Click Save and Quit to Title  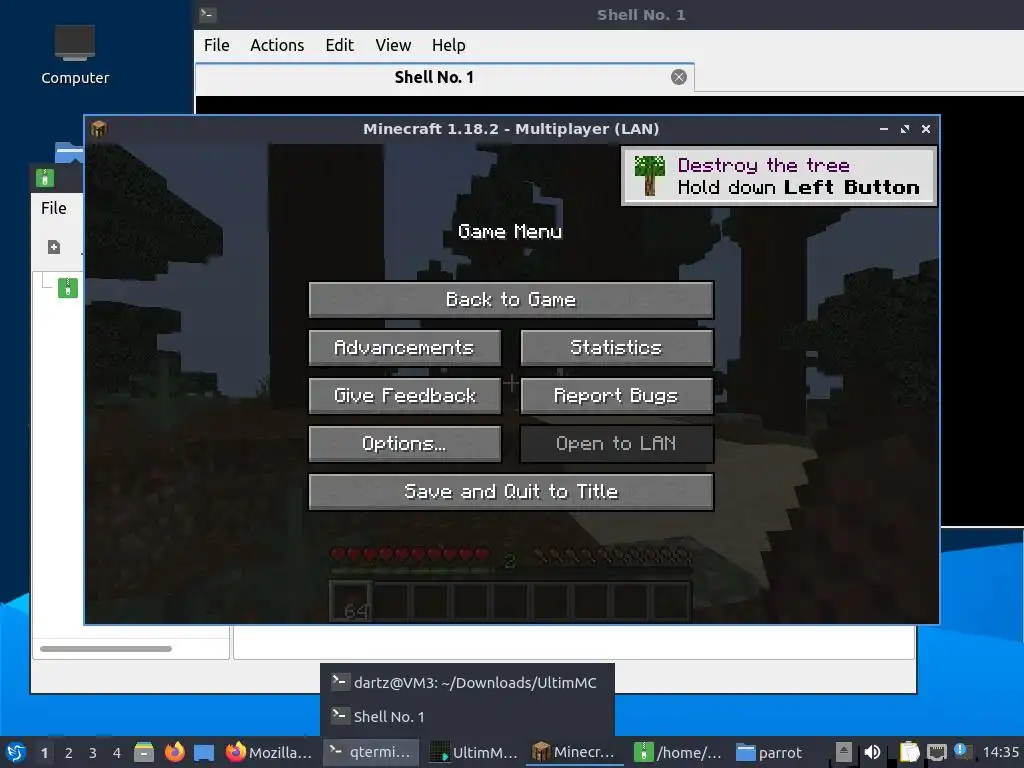tap(511, 492)
